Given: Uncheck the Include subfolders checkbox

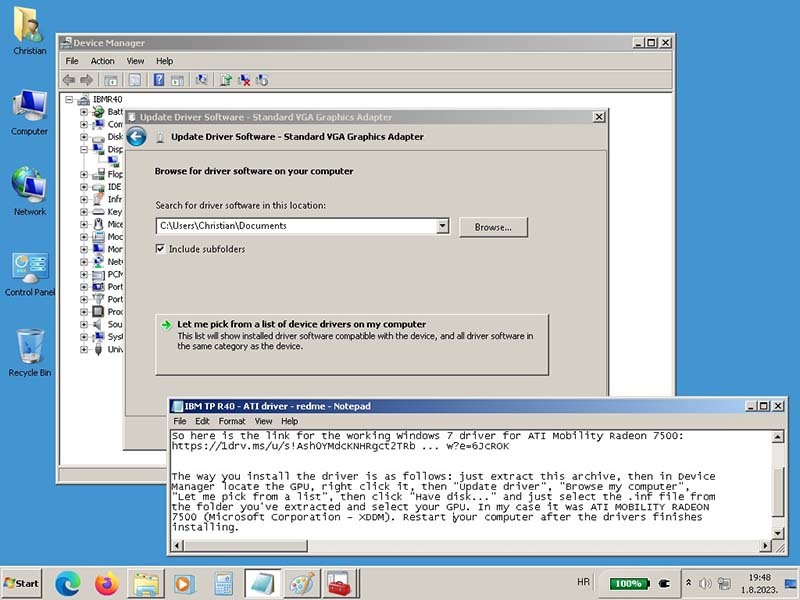Looking at the screenshot, I should click(160, 249).
